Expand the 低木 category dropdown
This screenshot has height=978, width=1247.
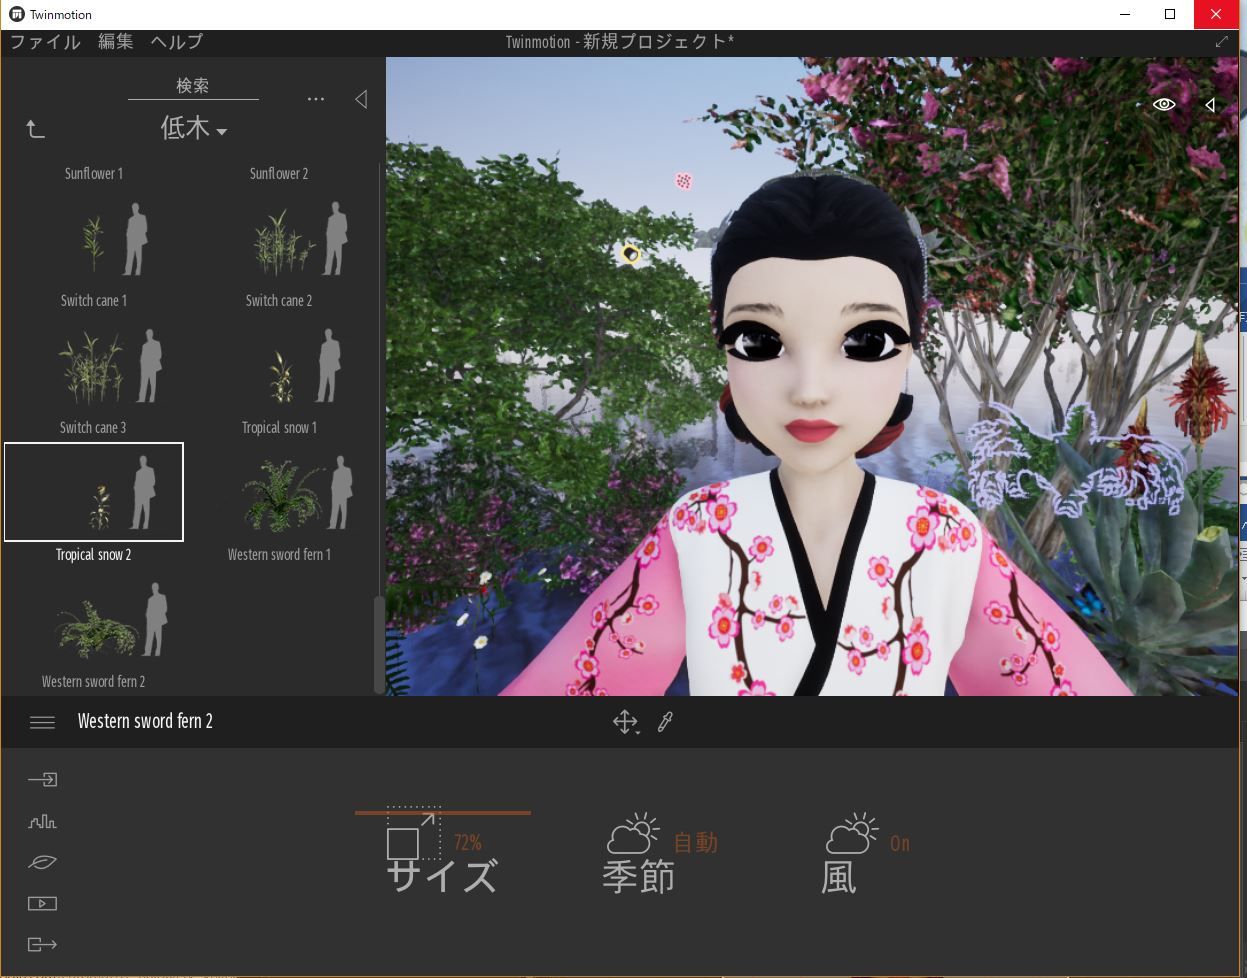194,129
